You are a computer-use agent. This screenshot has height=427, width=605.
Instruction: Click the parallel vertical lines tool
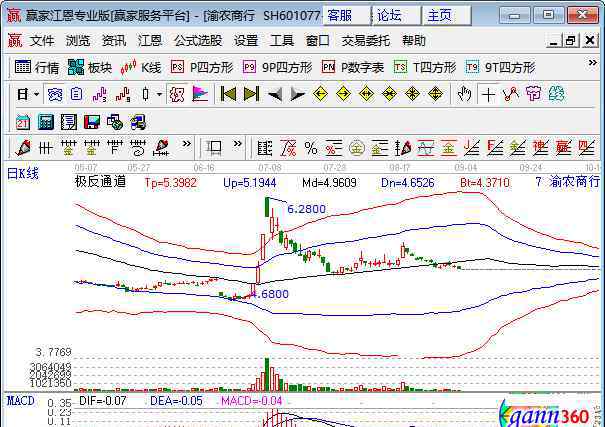[x=46, y=148]
